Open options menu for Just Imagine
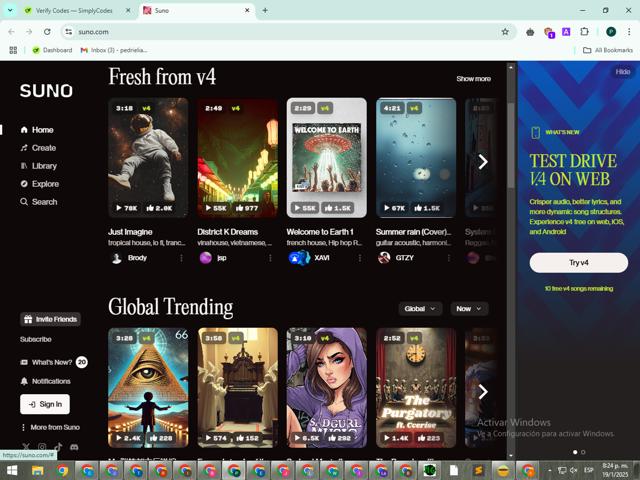This screenshot has width=640, height=480. click(x=181, y=258)
